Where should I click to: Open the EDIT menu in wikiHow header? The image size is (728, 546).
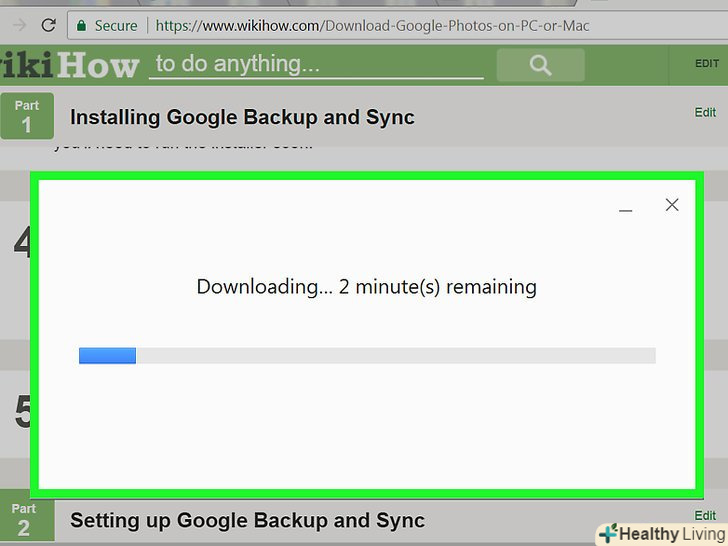pos(706,63)
